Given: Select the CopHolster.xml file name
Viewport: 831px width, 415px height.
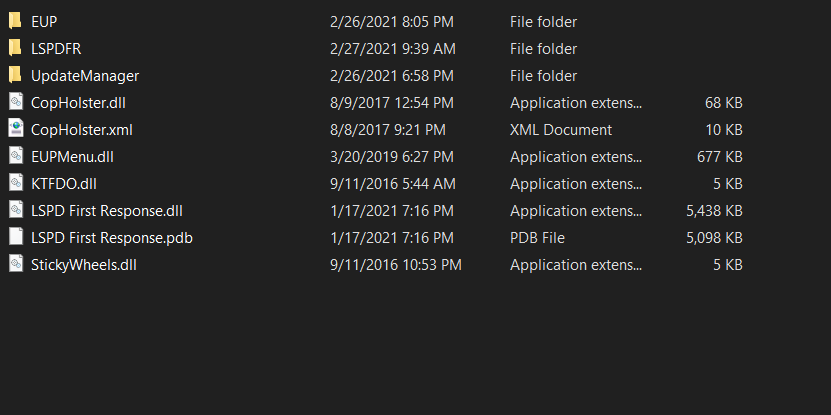Looking at the screenshot, I should click(82, 130).
